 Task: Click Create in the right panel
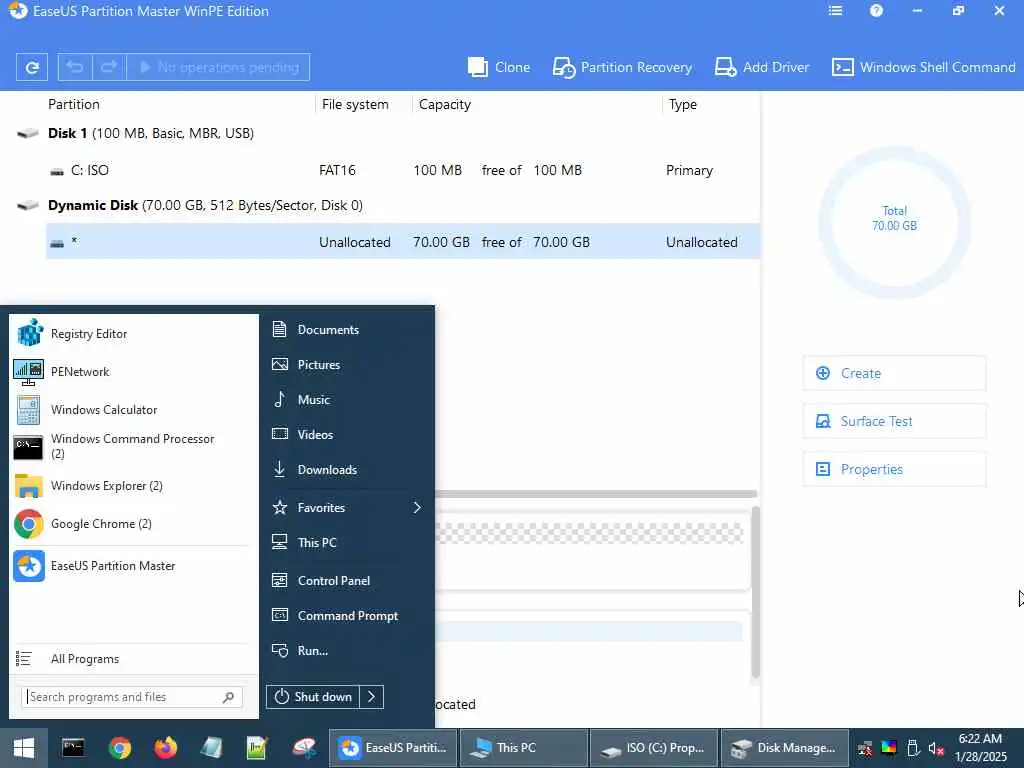894,373
